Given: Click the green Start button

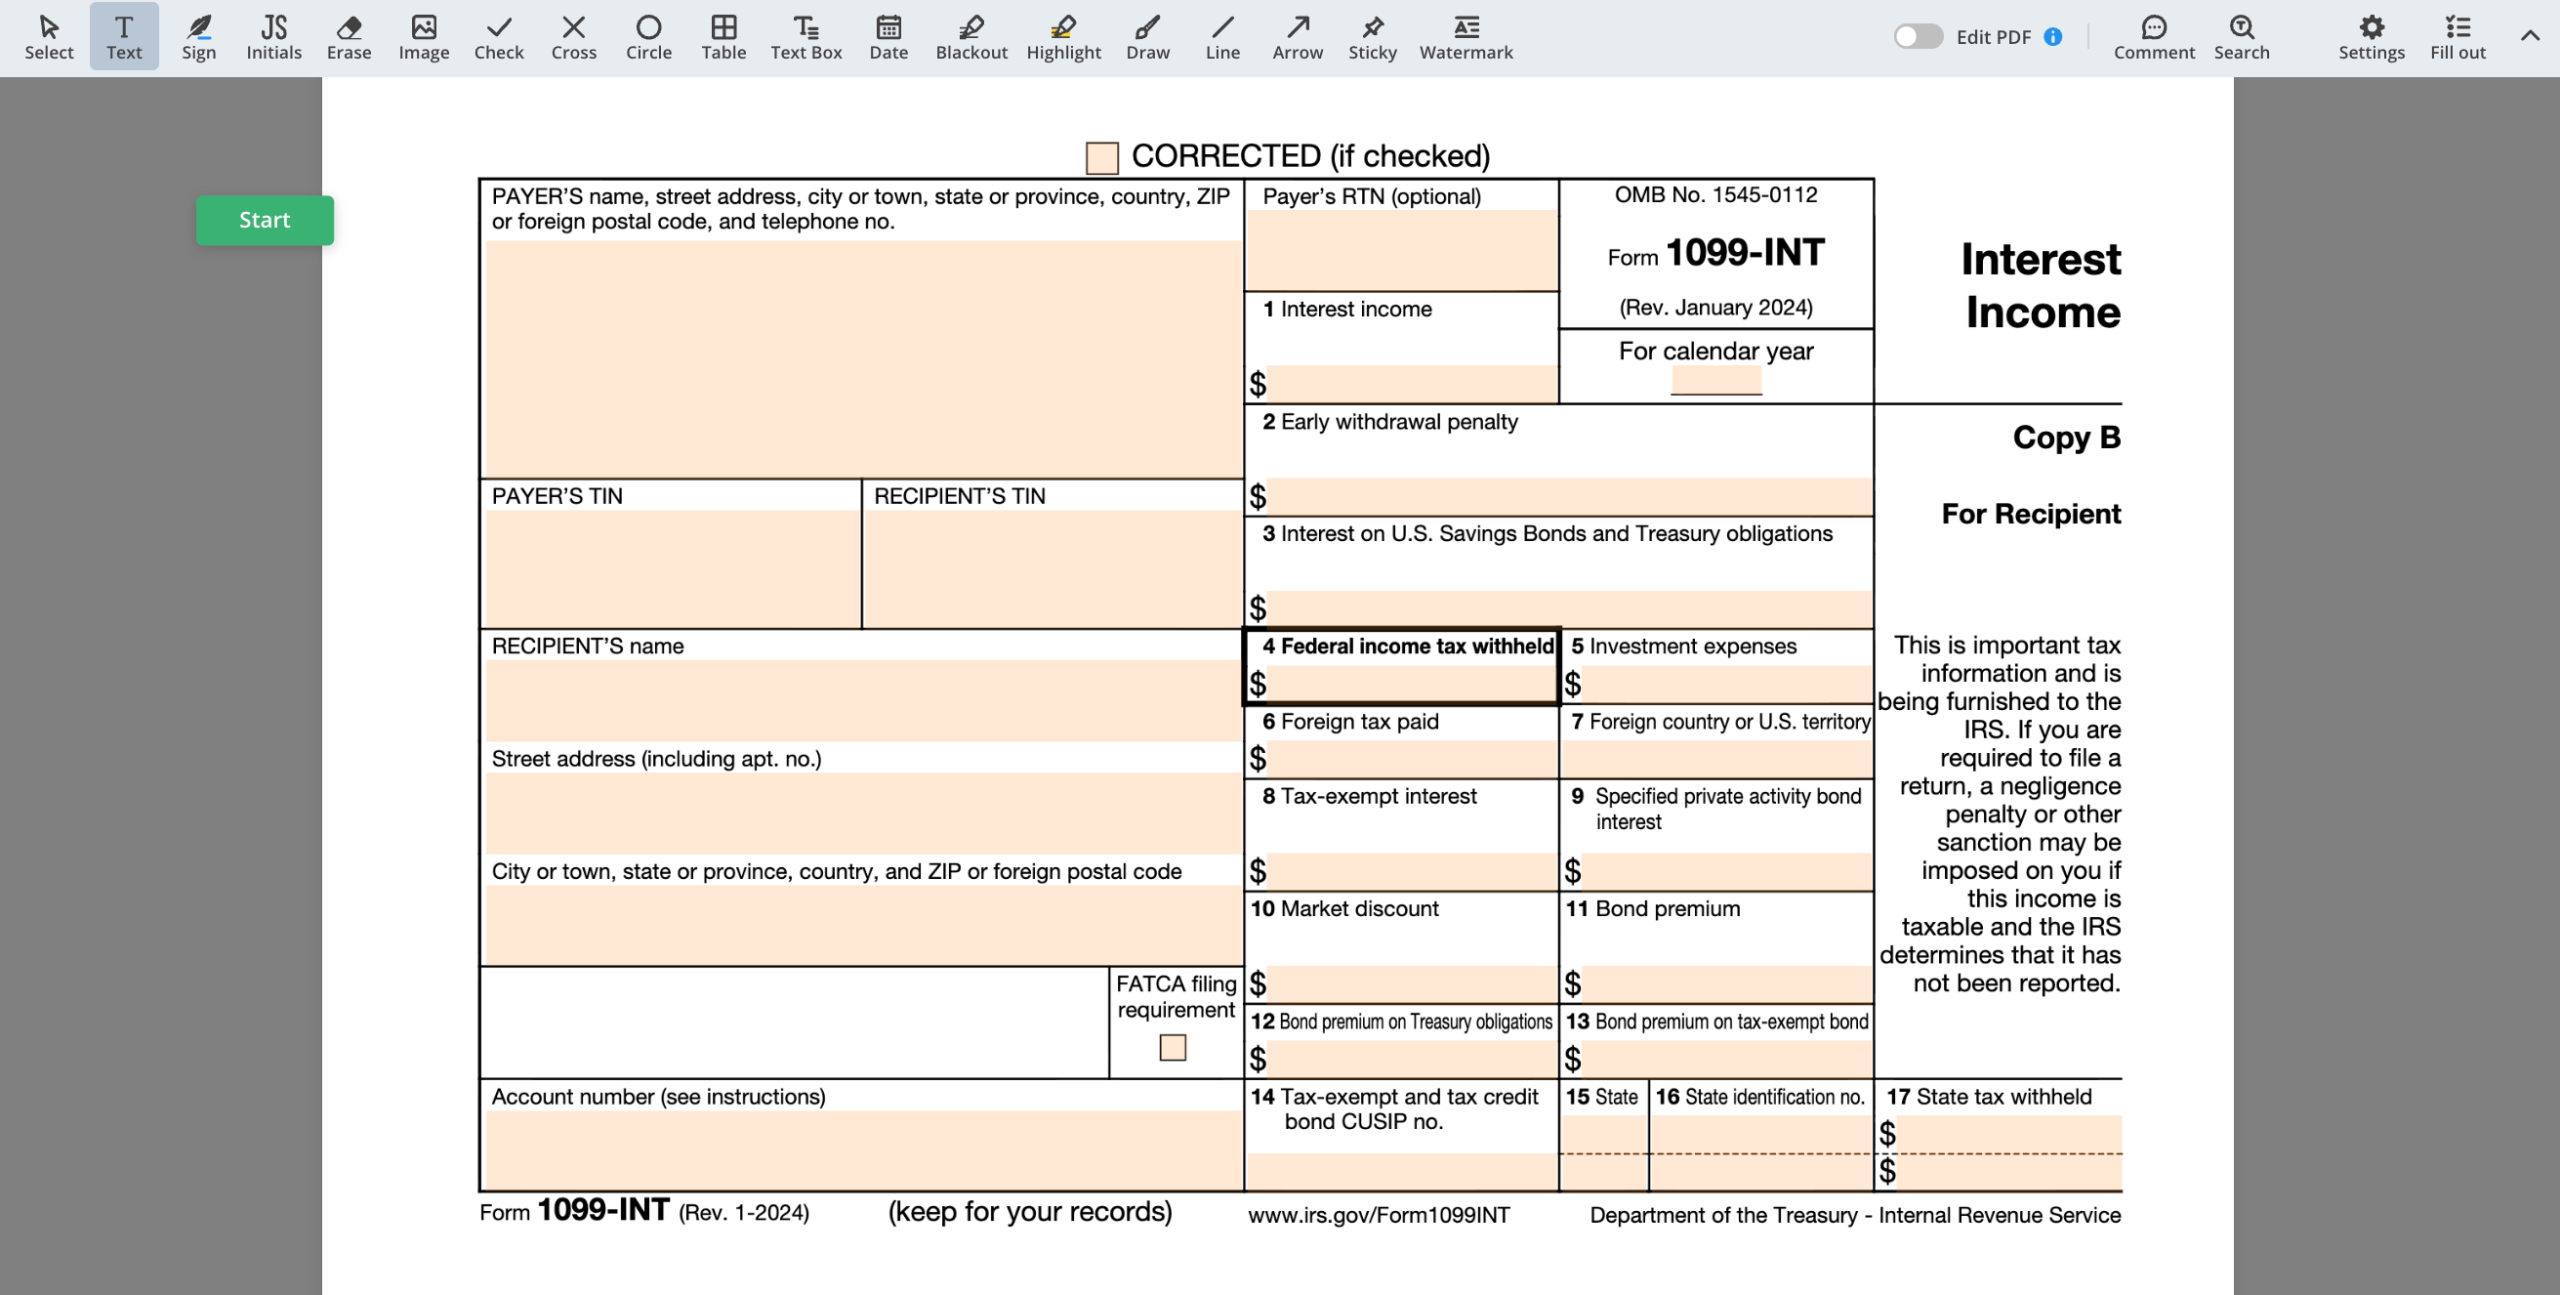Looking at the screenshot, I should click(265, 220).
